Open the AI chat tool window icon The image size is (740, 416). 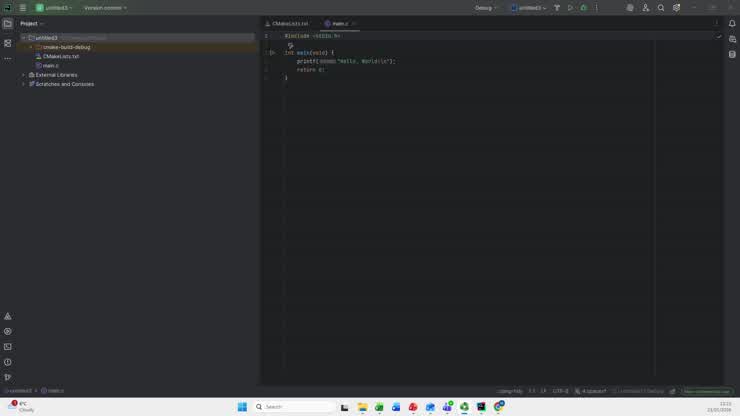732,39
